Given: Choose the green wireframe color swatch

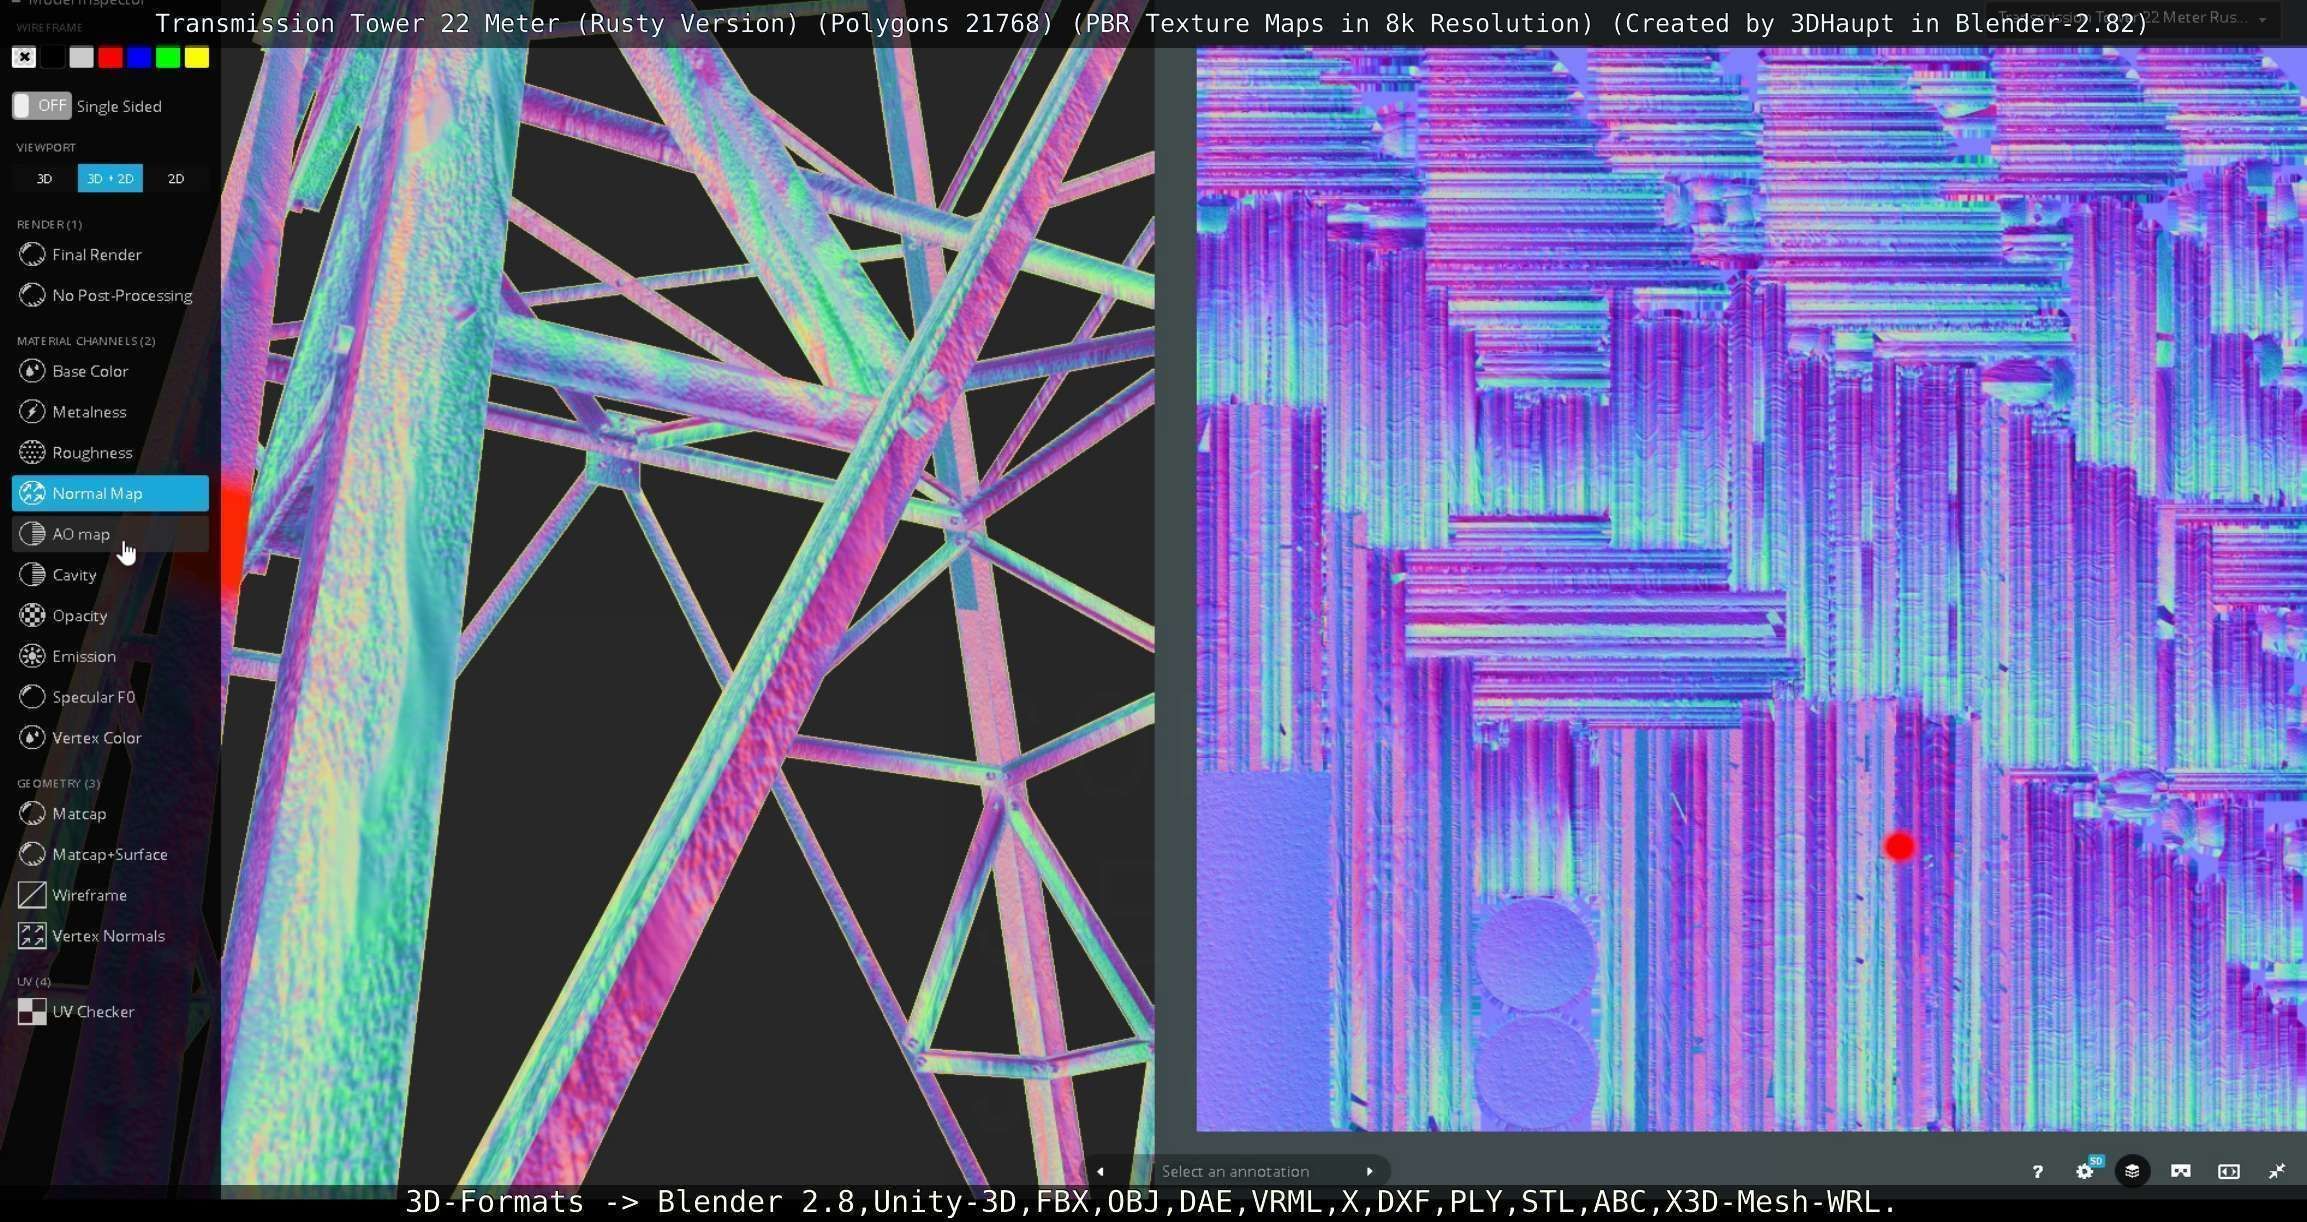Looking at the screenshot, I should point(168,58).
